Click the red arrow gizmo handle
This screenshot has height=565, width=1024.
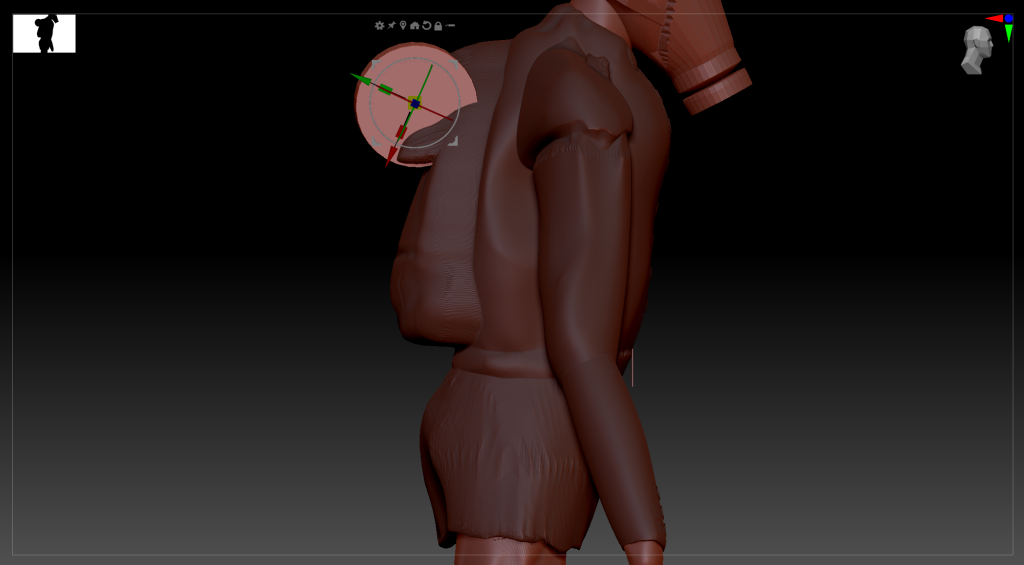[391, 155]
